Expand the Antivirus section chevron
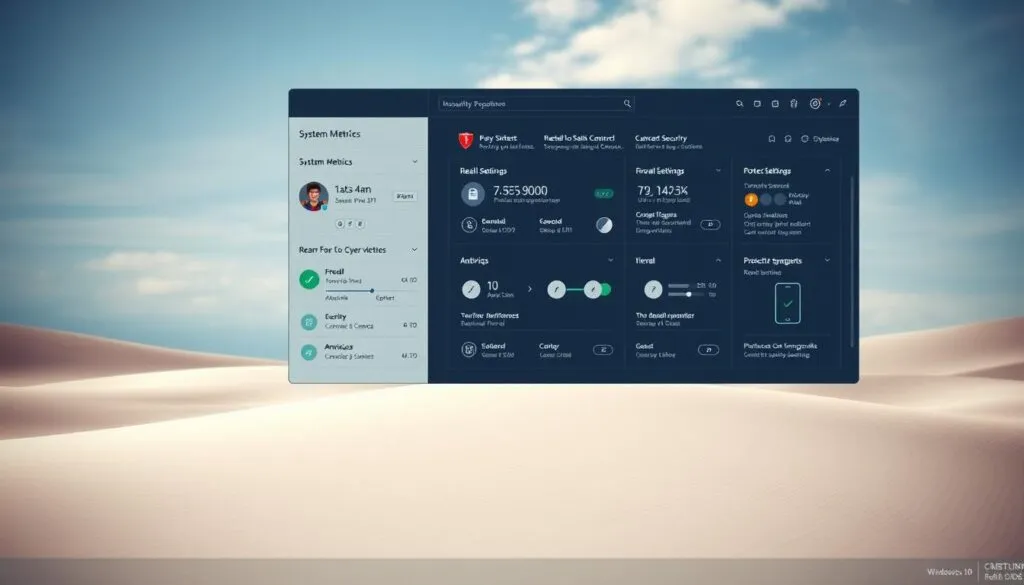This screenshot has width=1024, height=585. coord(611,260)
